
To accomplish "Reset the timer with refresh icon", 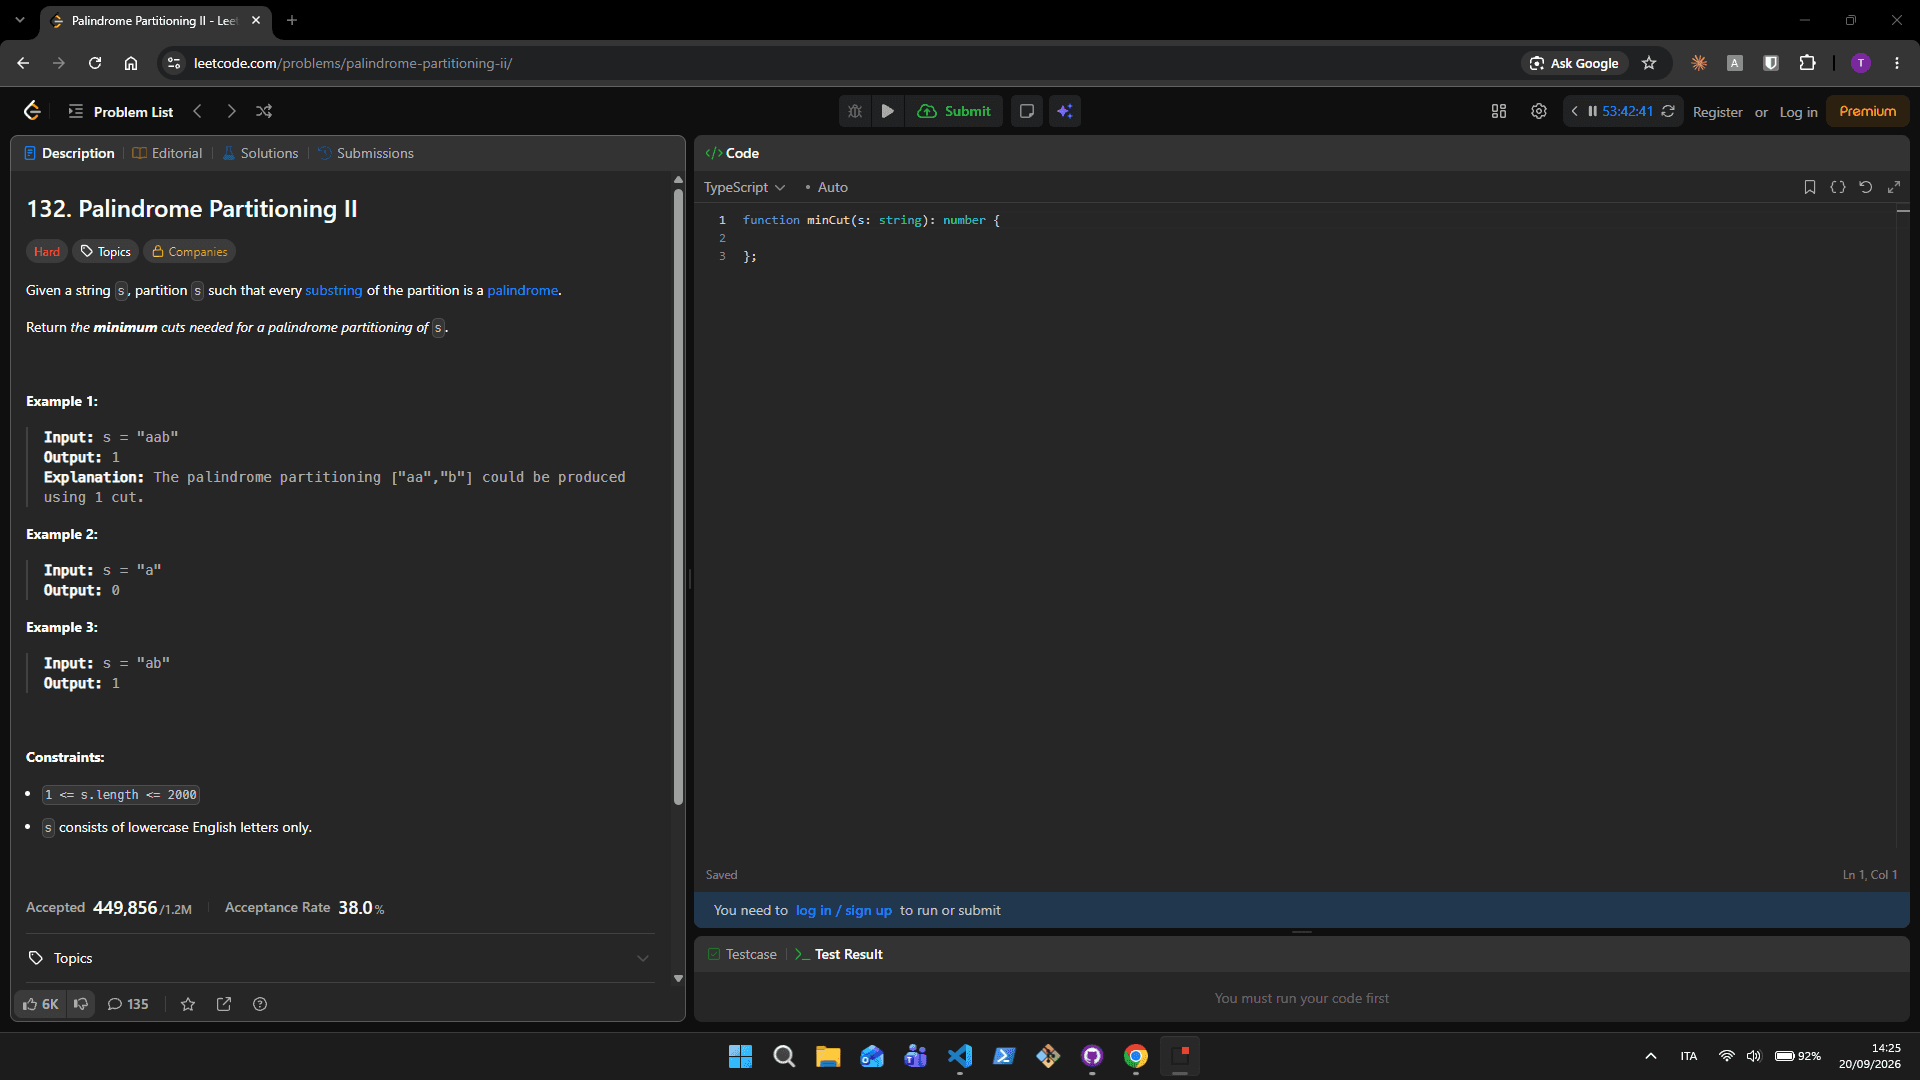I will 1668,111.
